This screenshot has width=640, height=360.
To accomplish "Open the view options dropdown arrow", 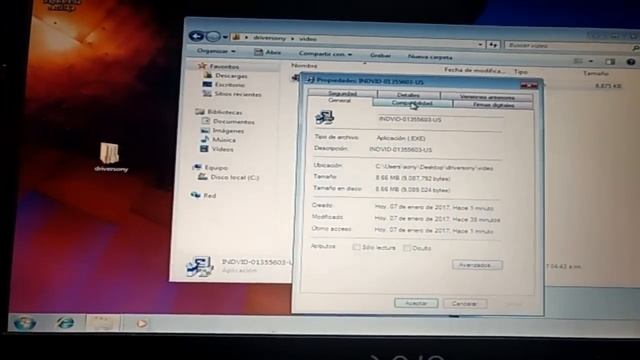I will coord(591,62).
